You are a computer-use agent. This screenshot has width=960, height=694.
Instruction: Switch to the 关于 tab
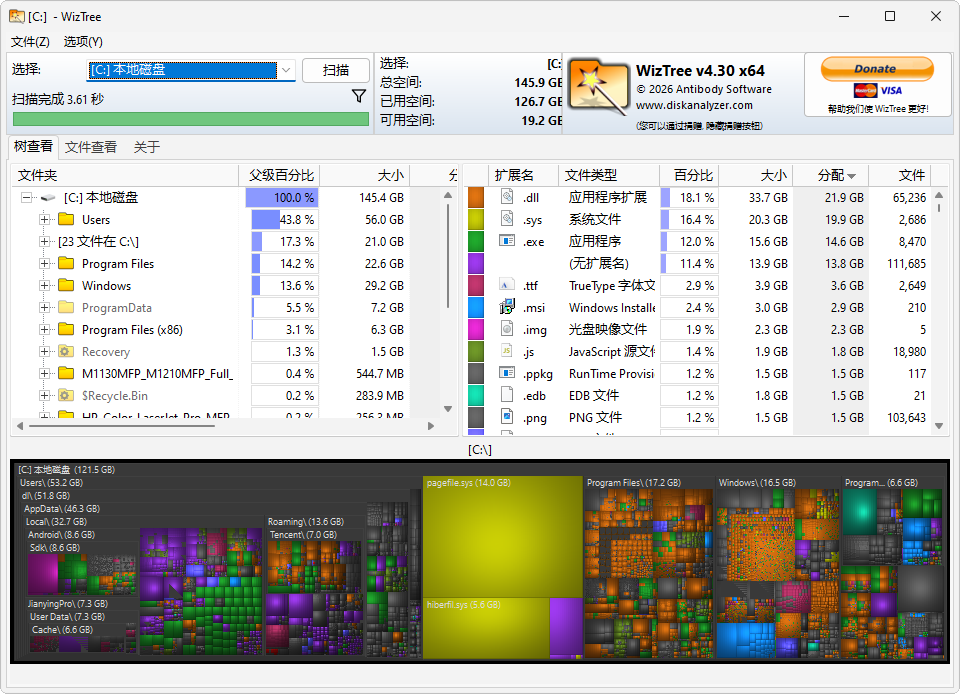point(147,147)
